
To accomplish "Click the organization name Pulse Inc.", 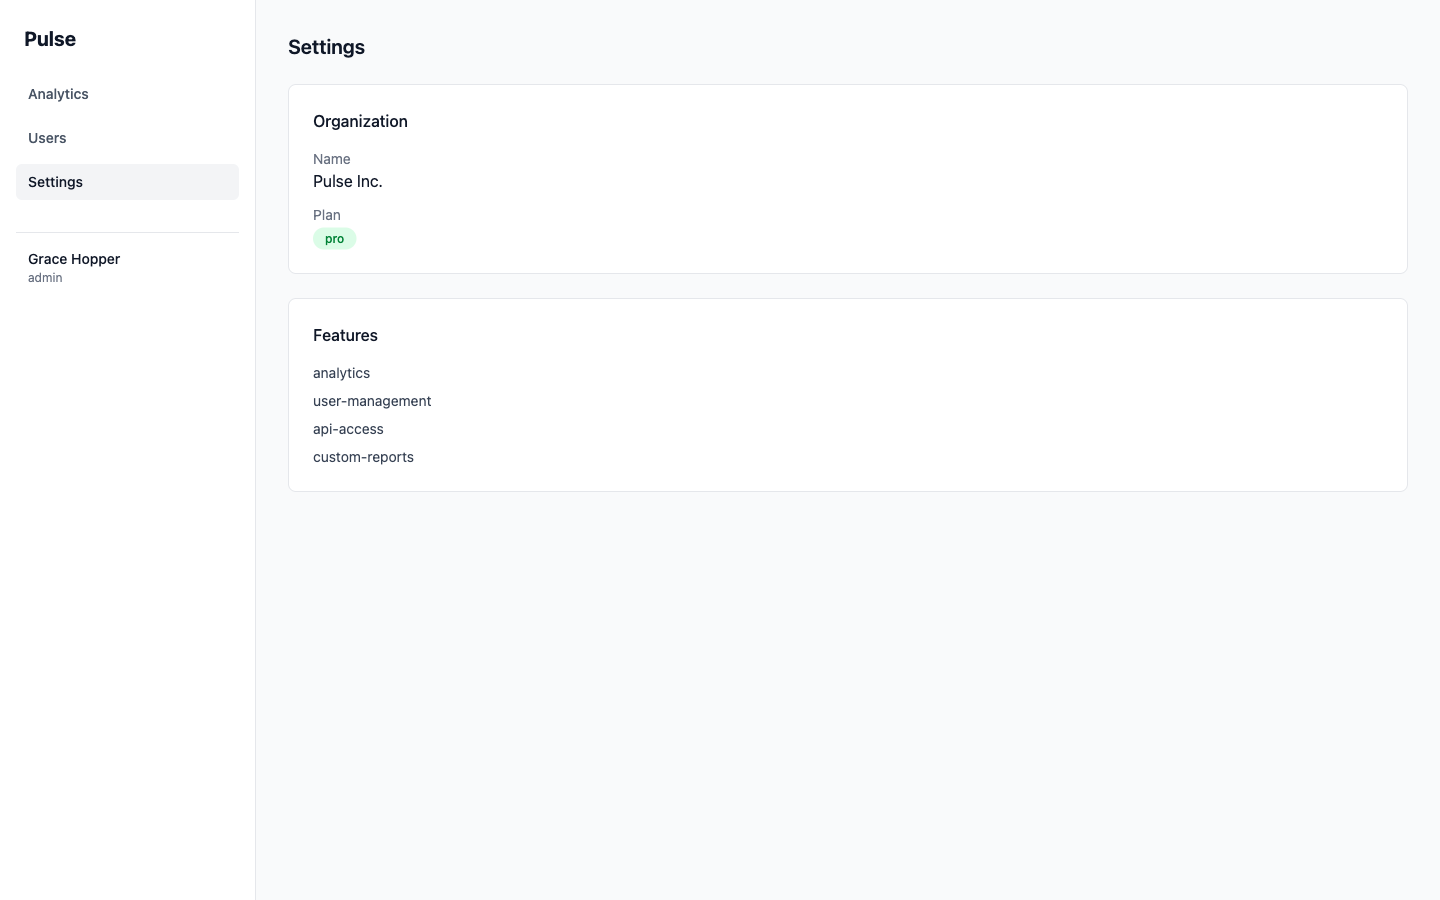I will tap(347, 181).
